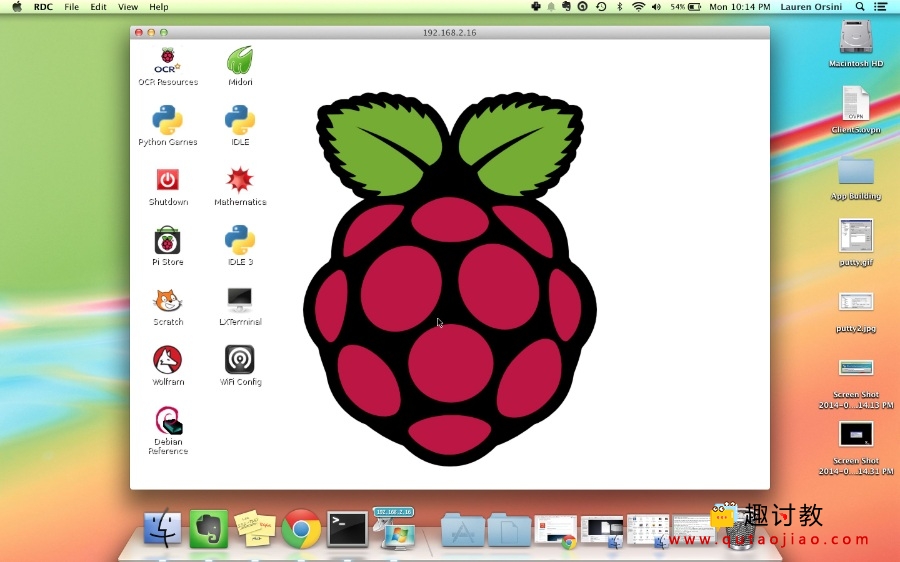Click the Wi-Fi status icon

(638, 7)
